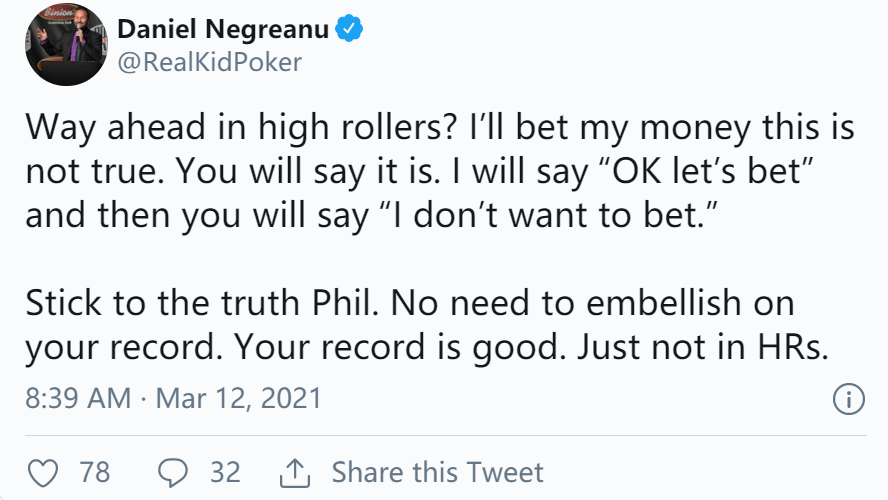Click the 32 replies count
This screenshot has height=500, width=888.
(x=225, y=472)
